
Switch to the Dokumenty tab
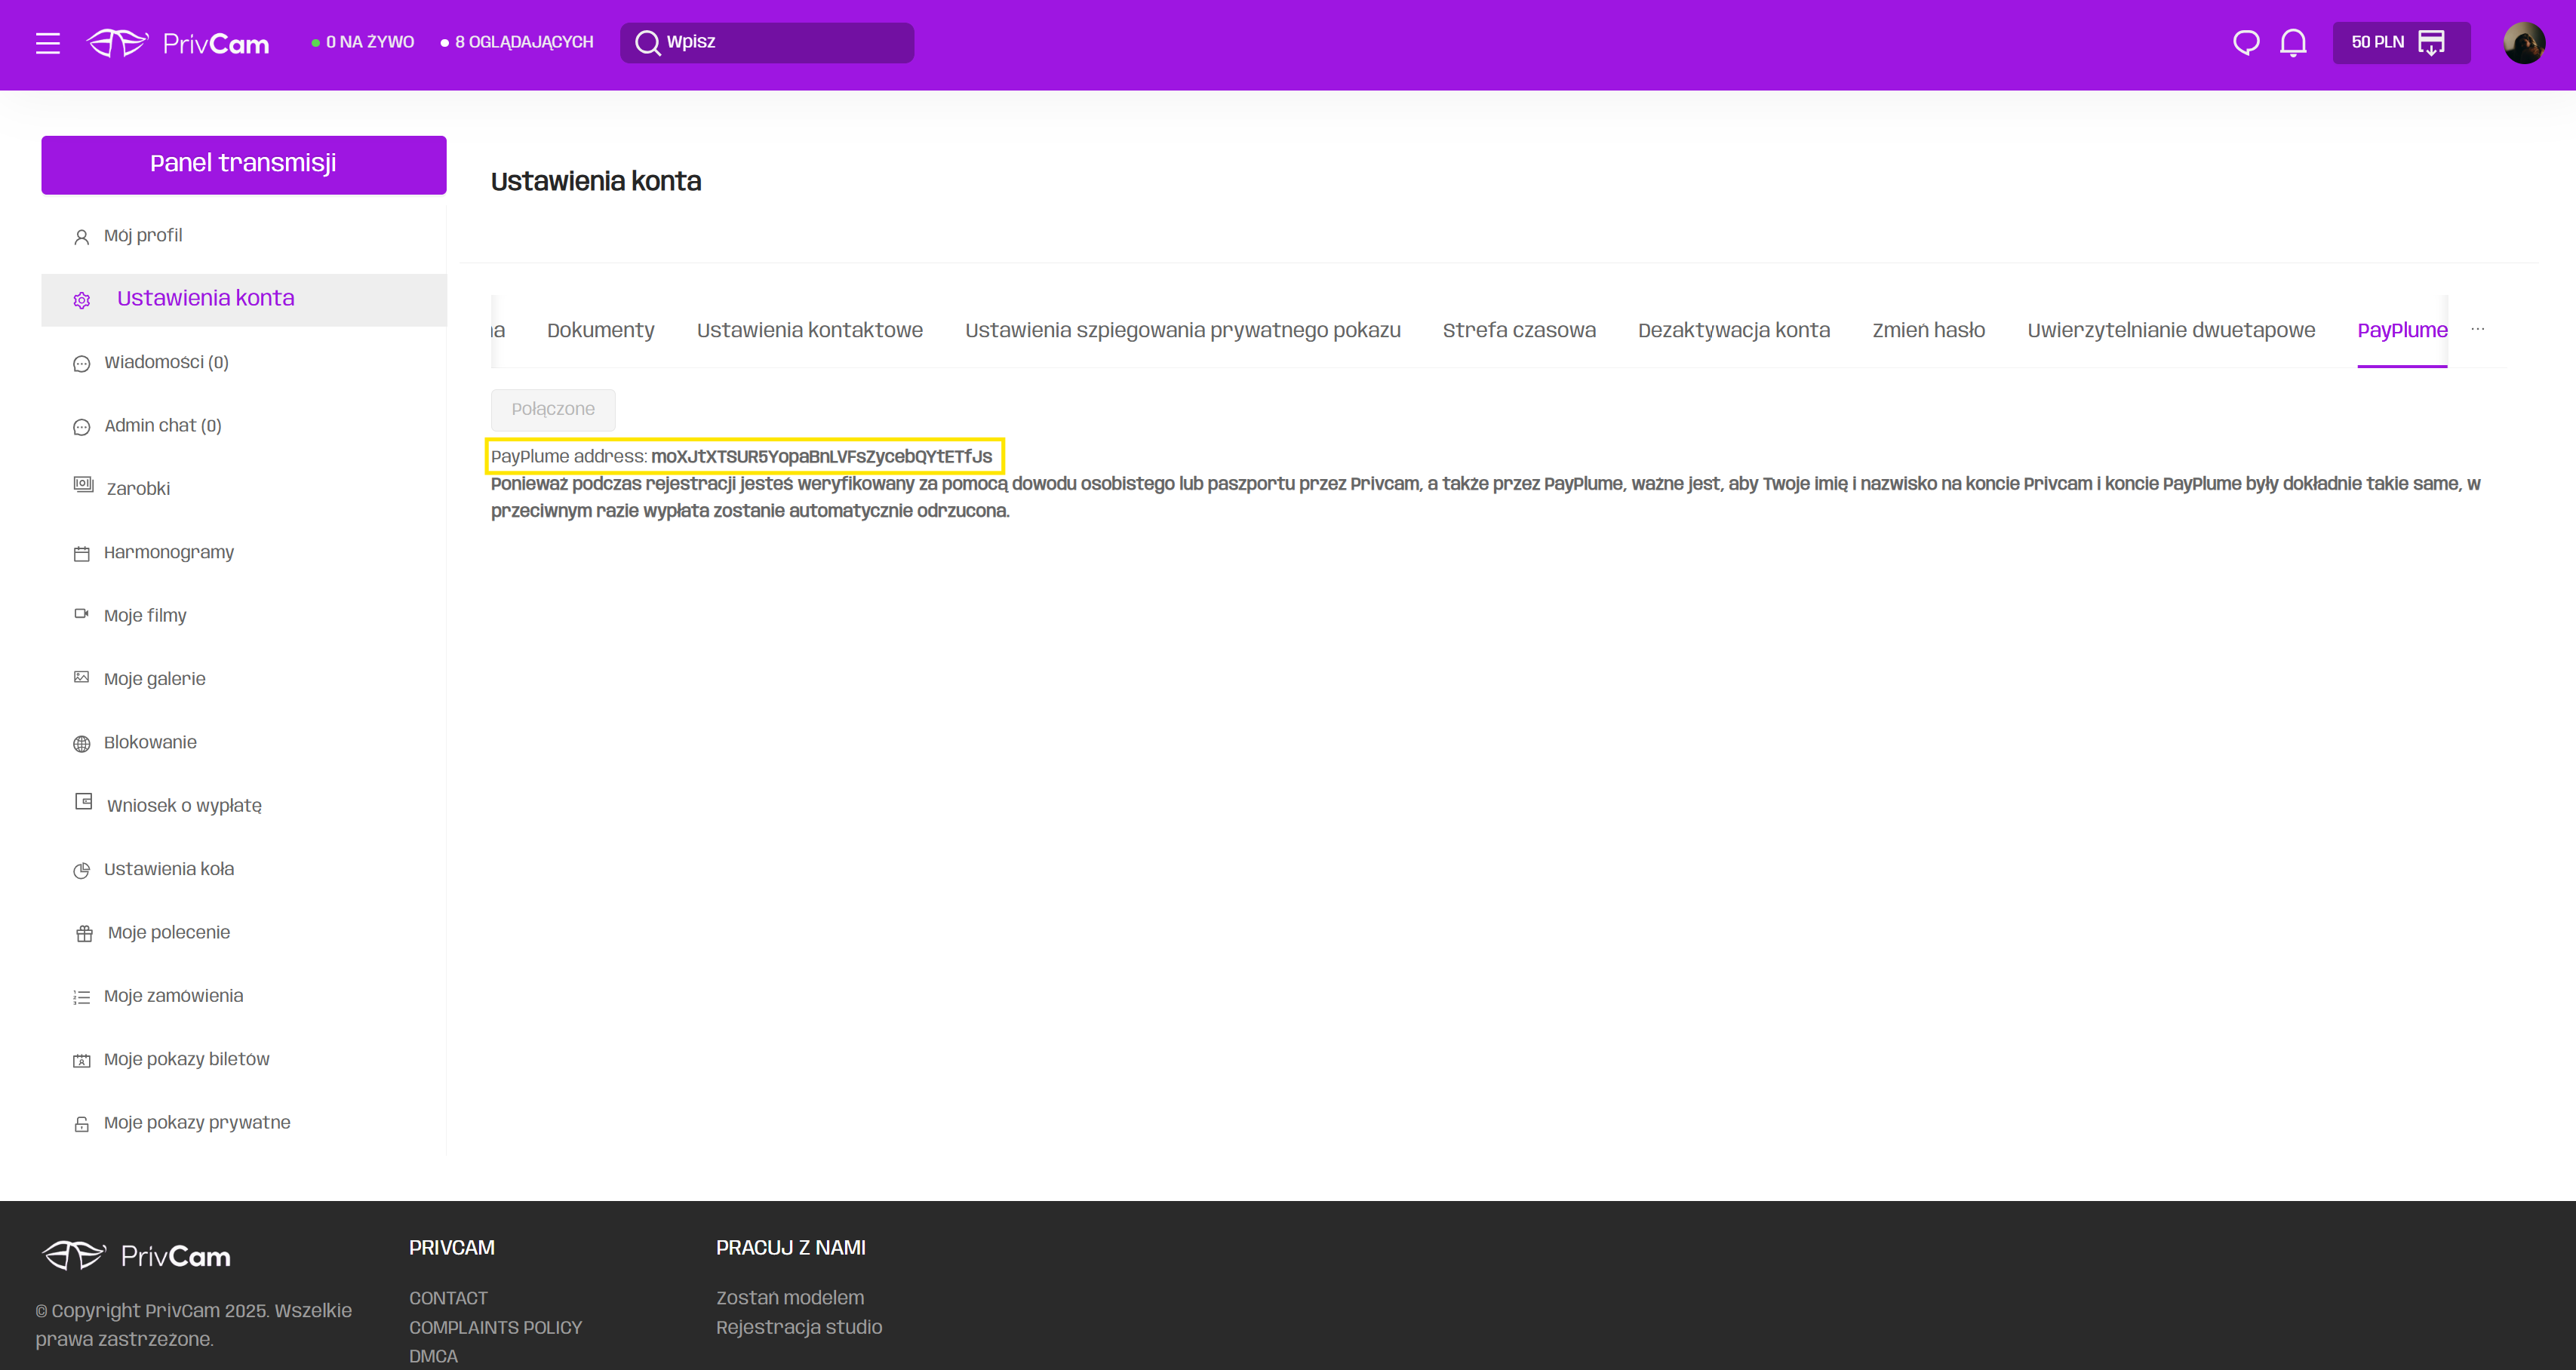coord(600,330)
